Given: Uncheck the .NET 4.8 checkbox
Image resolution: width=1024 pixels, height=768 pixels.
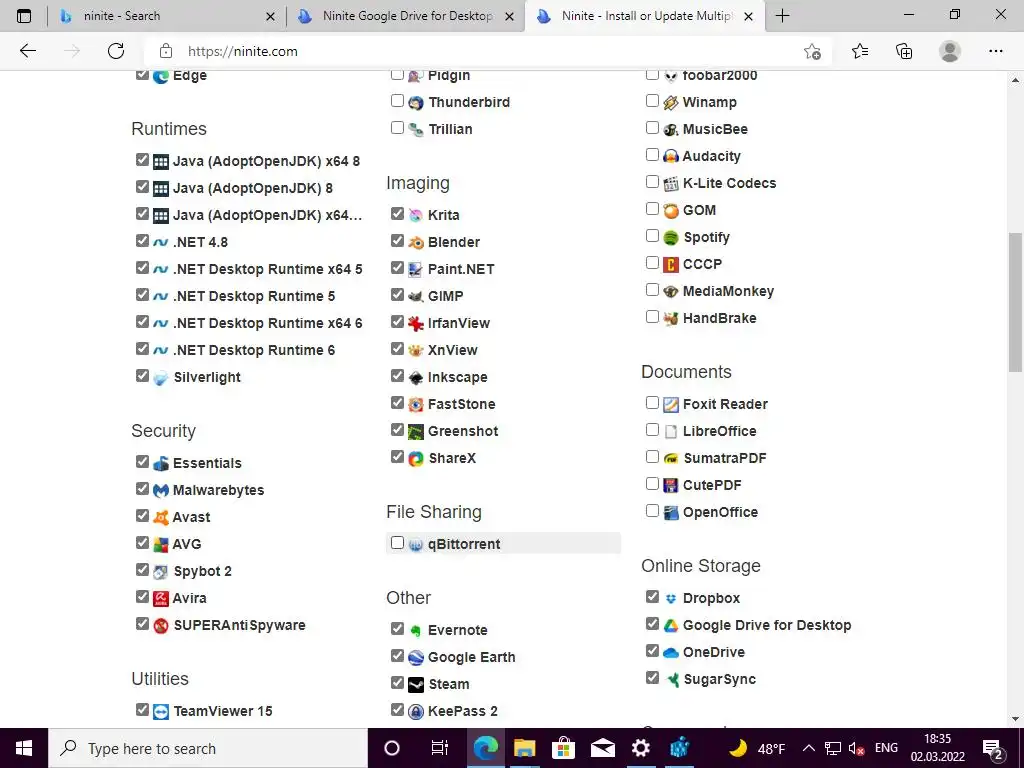Looking at the screenshot, I should tap(142, 240).
